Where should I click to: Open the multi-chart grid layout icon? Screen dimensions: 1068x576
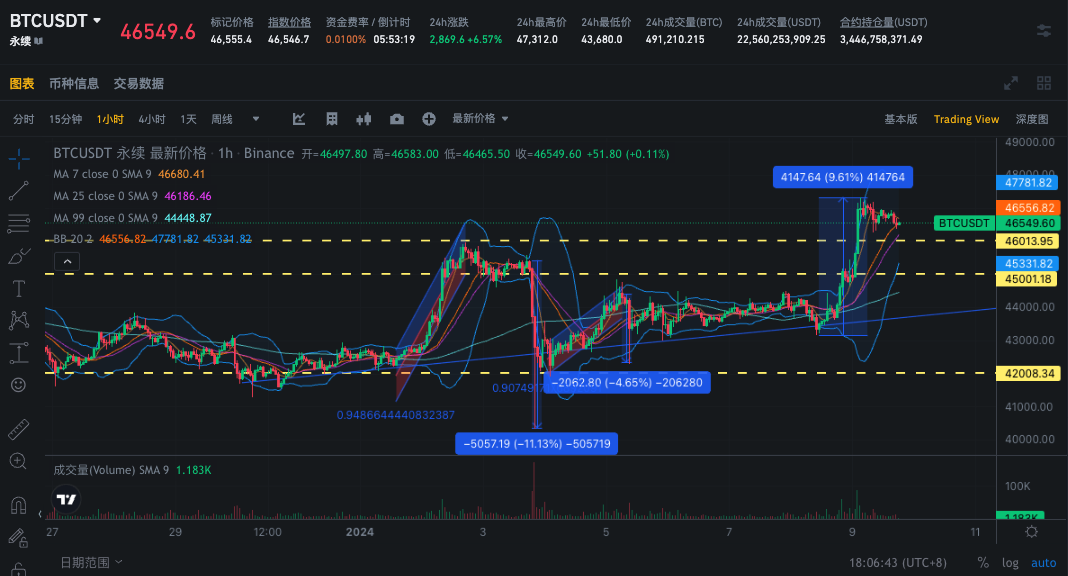(1043, 83)
